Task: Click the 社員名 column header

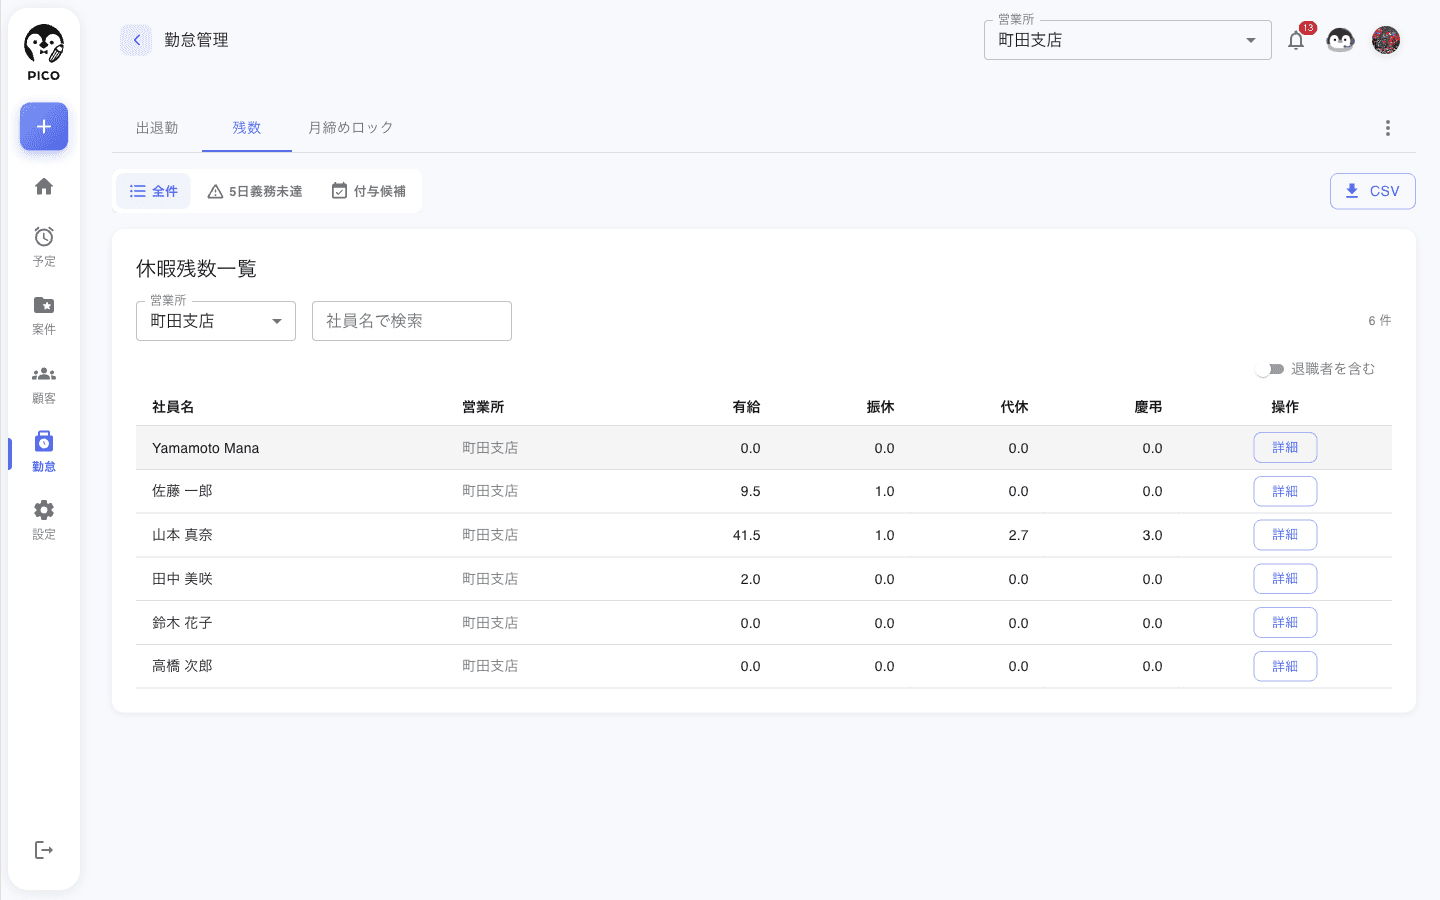Action: click(x=173, y=407)
